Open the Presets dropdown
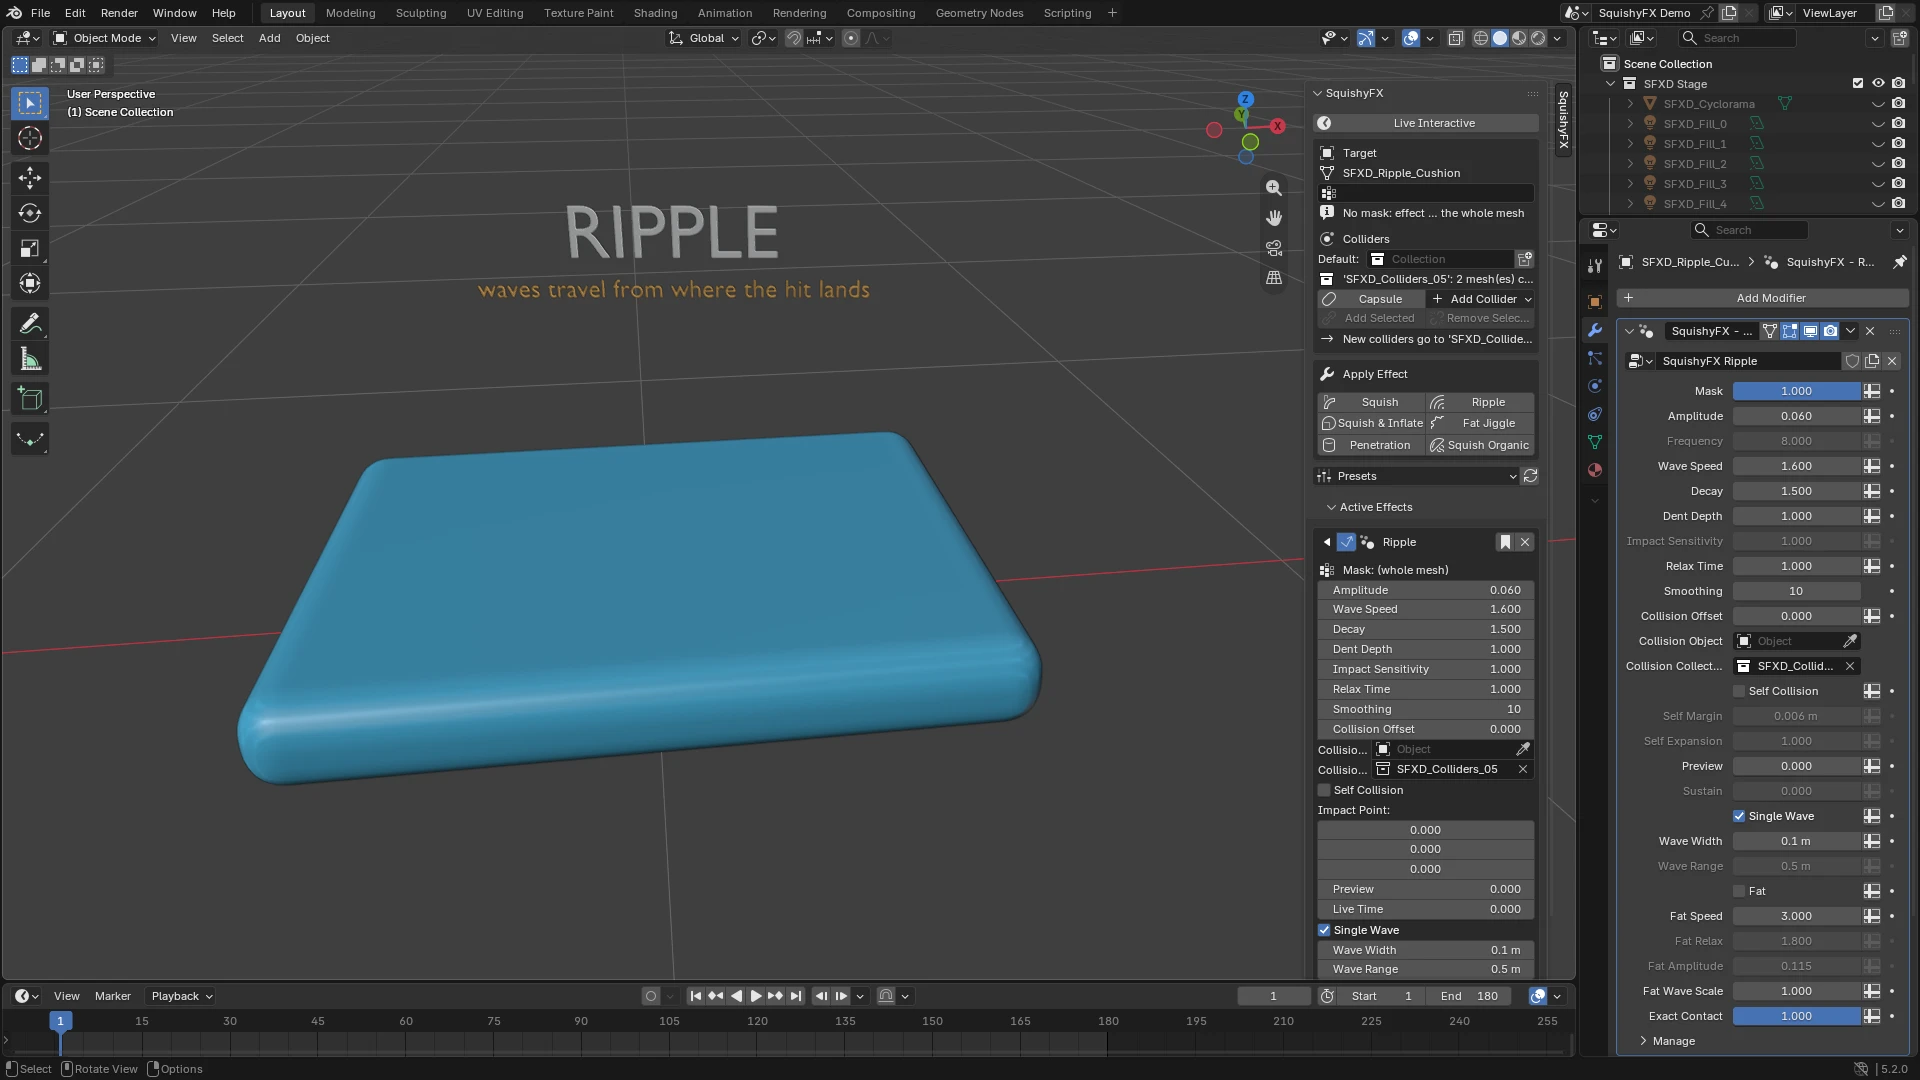 coord(1416,476)
